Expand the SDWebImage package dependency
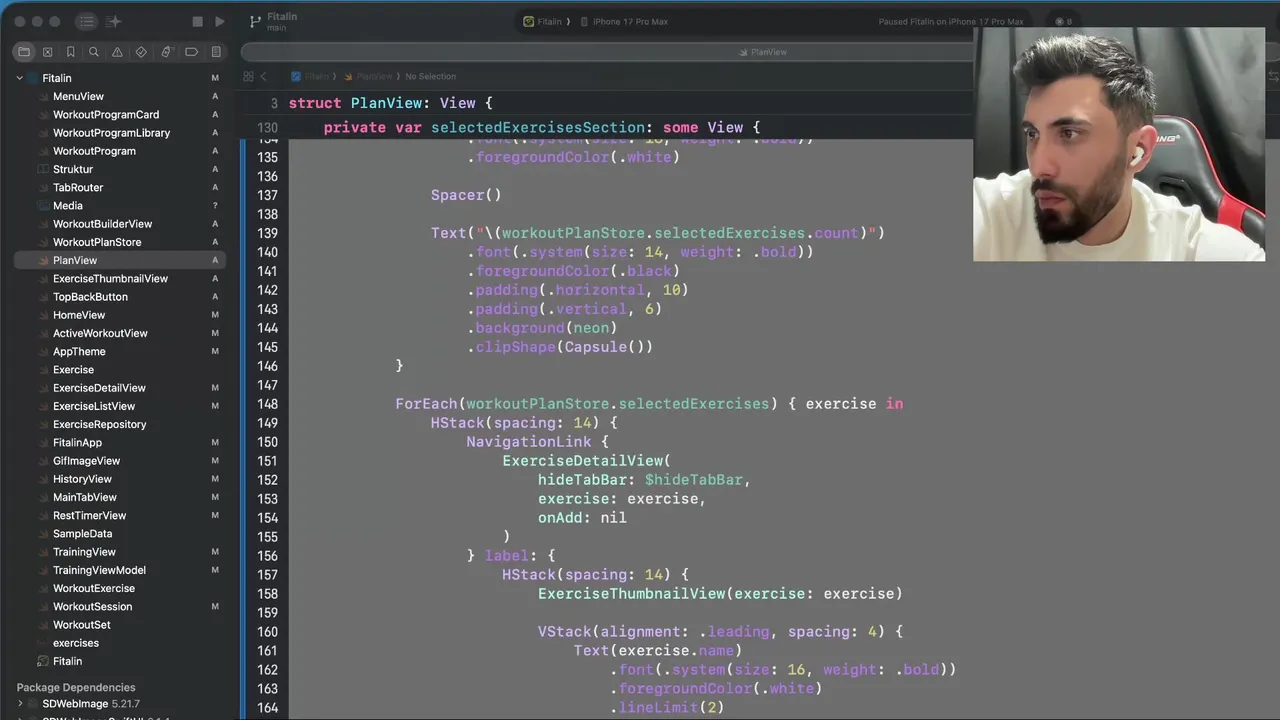This screenshot has height=720, width=1280. pyautogui.click(x=20, y=704)
